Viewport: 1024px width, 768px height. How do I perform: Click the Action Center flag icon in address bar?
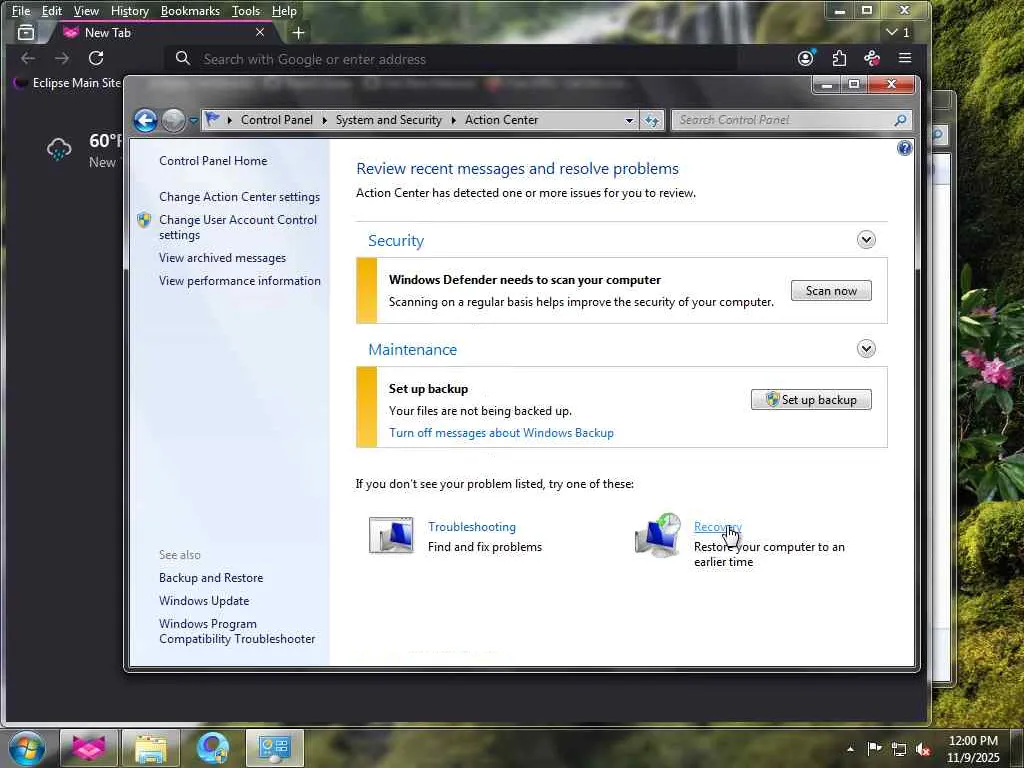212,120
